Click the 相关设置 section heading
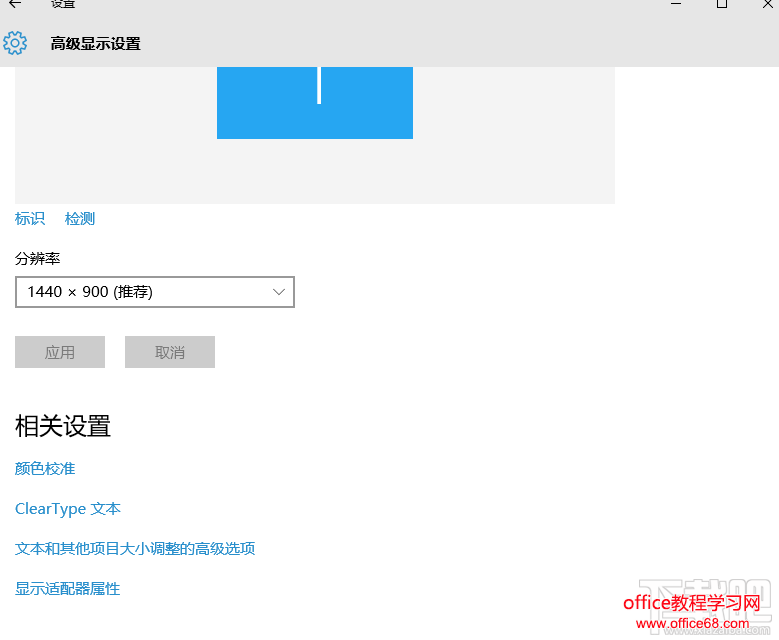779x640 pixels. click(x=63, y=426)
